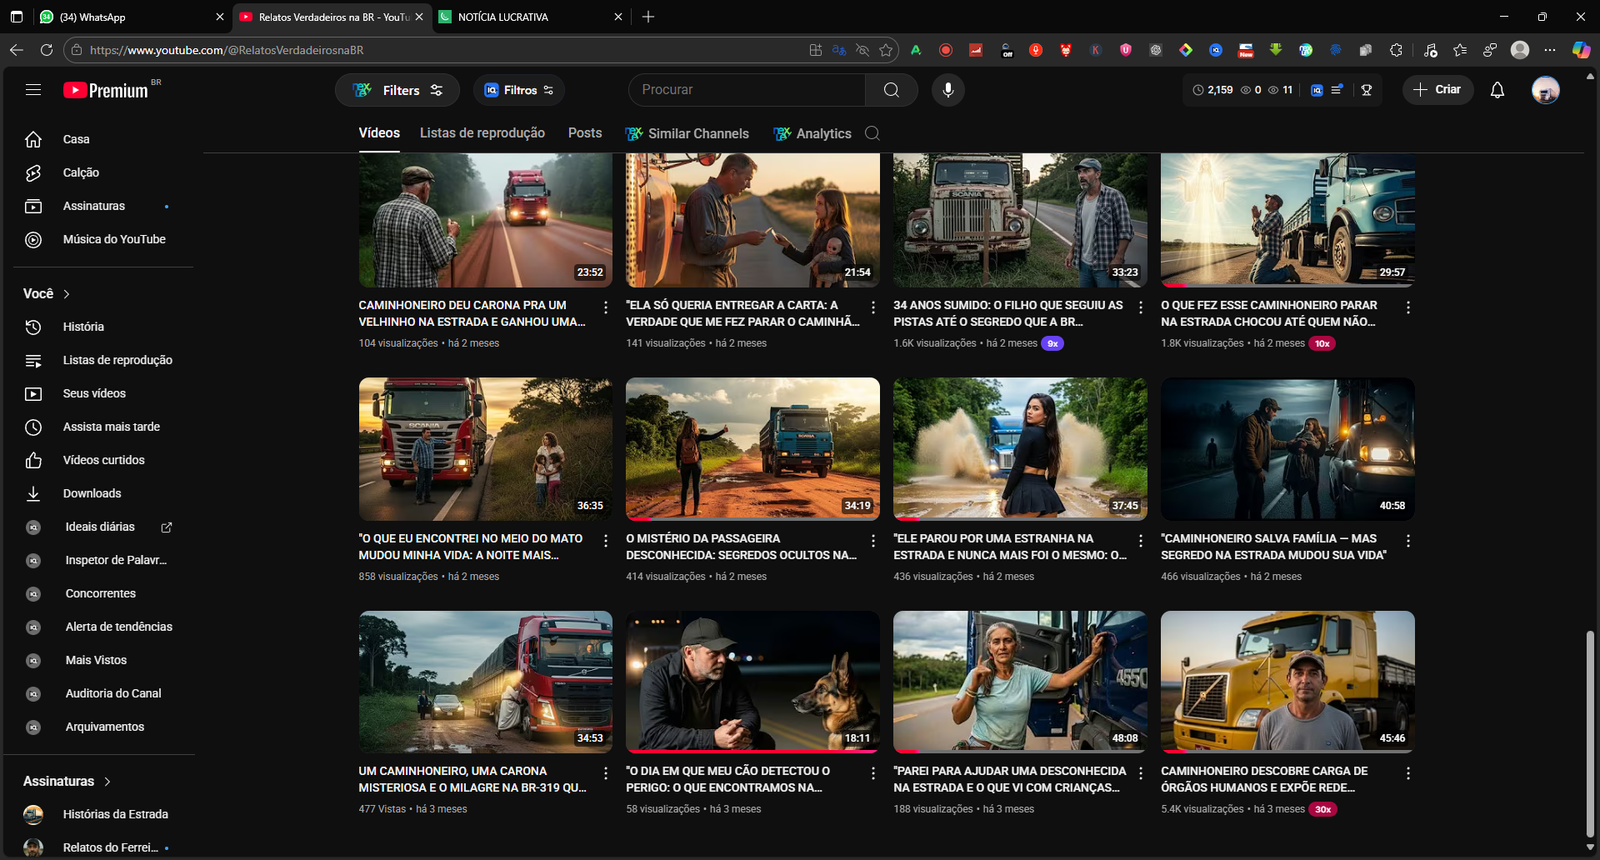Toggle the blue Filtros button

(519, 90)
